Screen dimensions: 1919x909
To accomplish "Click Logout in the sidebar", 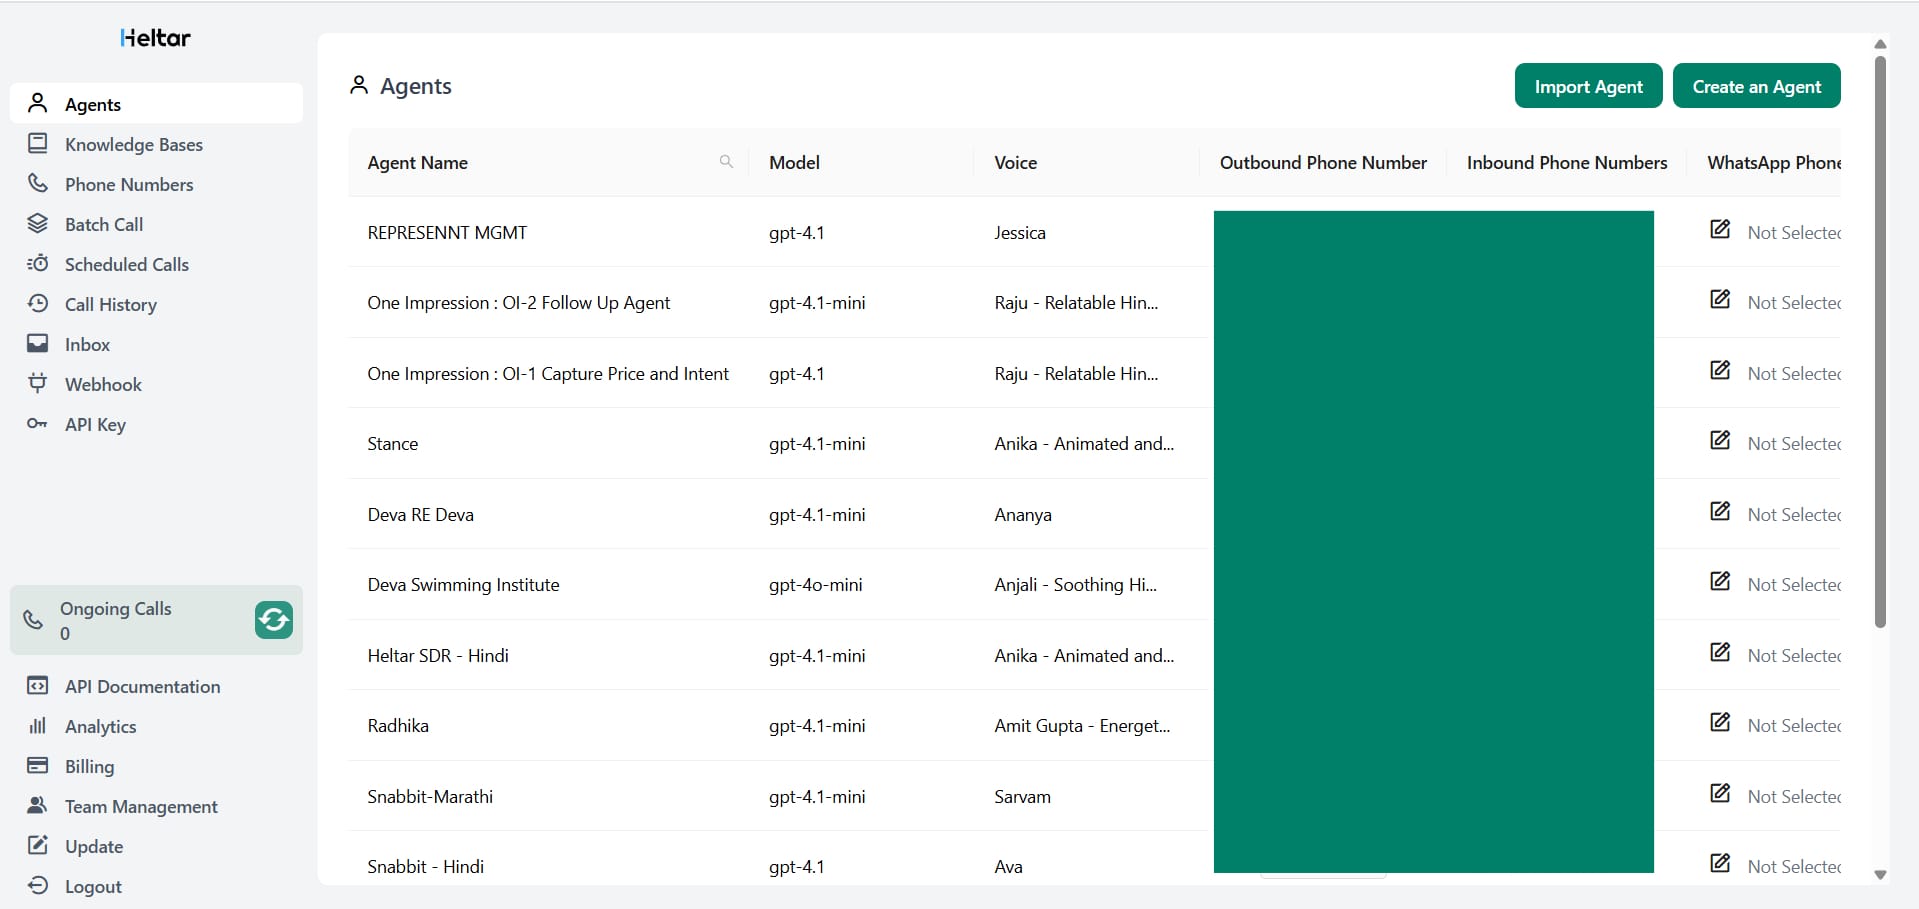I will 93,887.
